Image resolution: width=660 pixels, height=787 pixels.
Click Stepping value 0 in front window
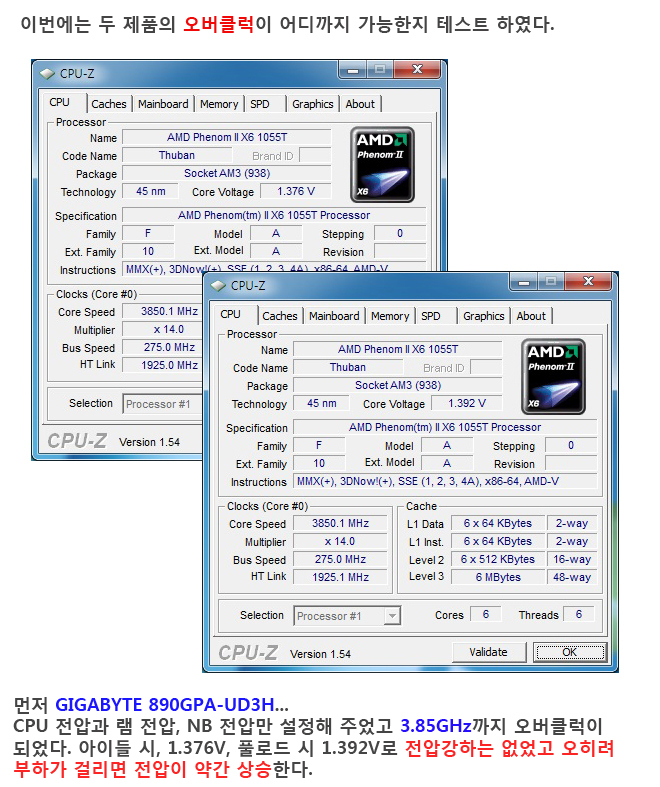[571, 445]
